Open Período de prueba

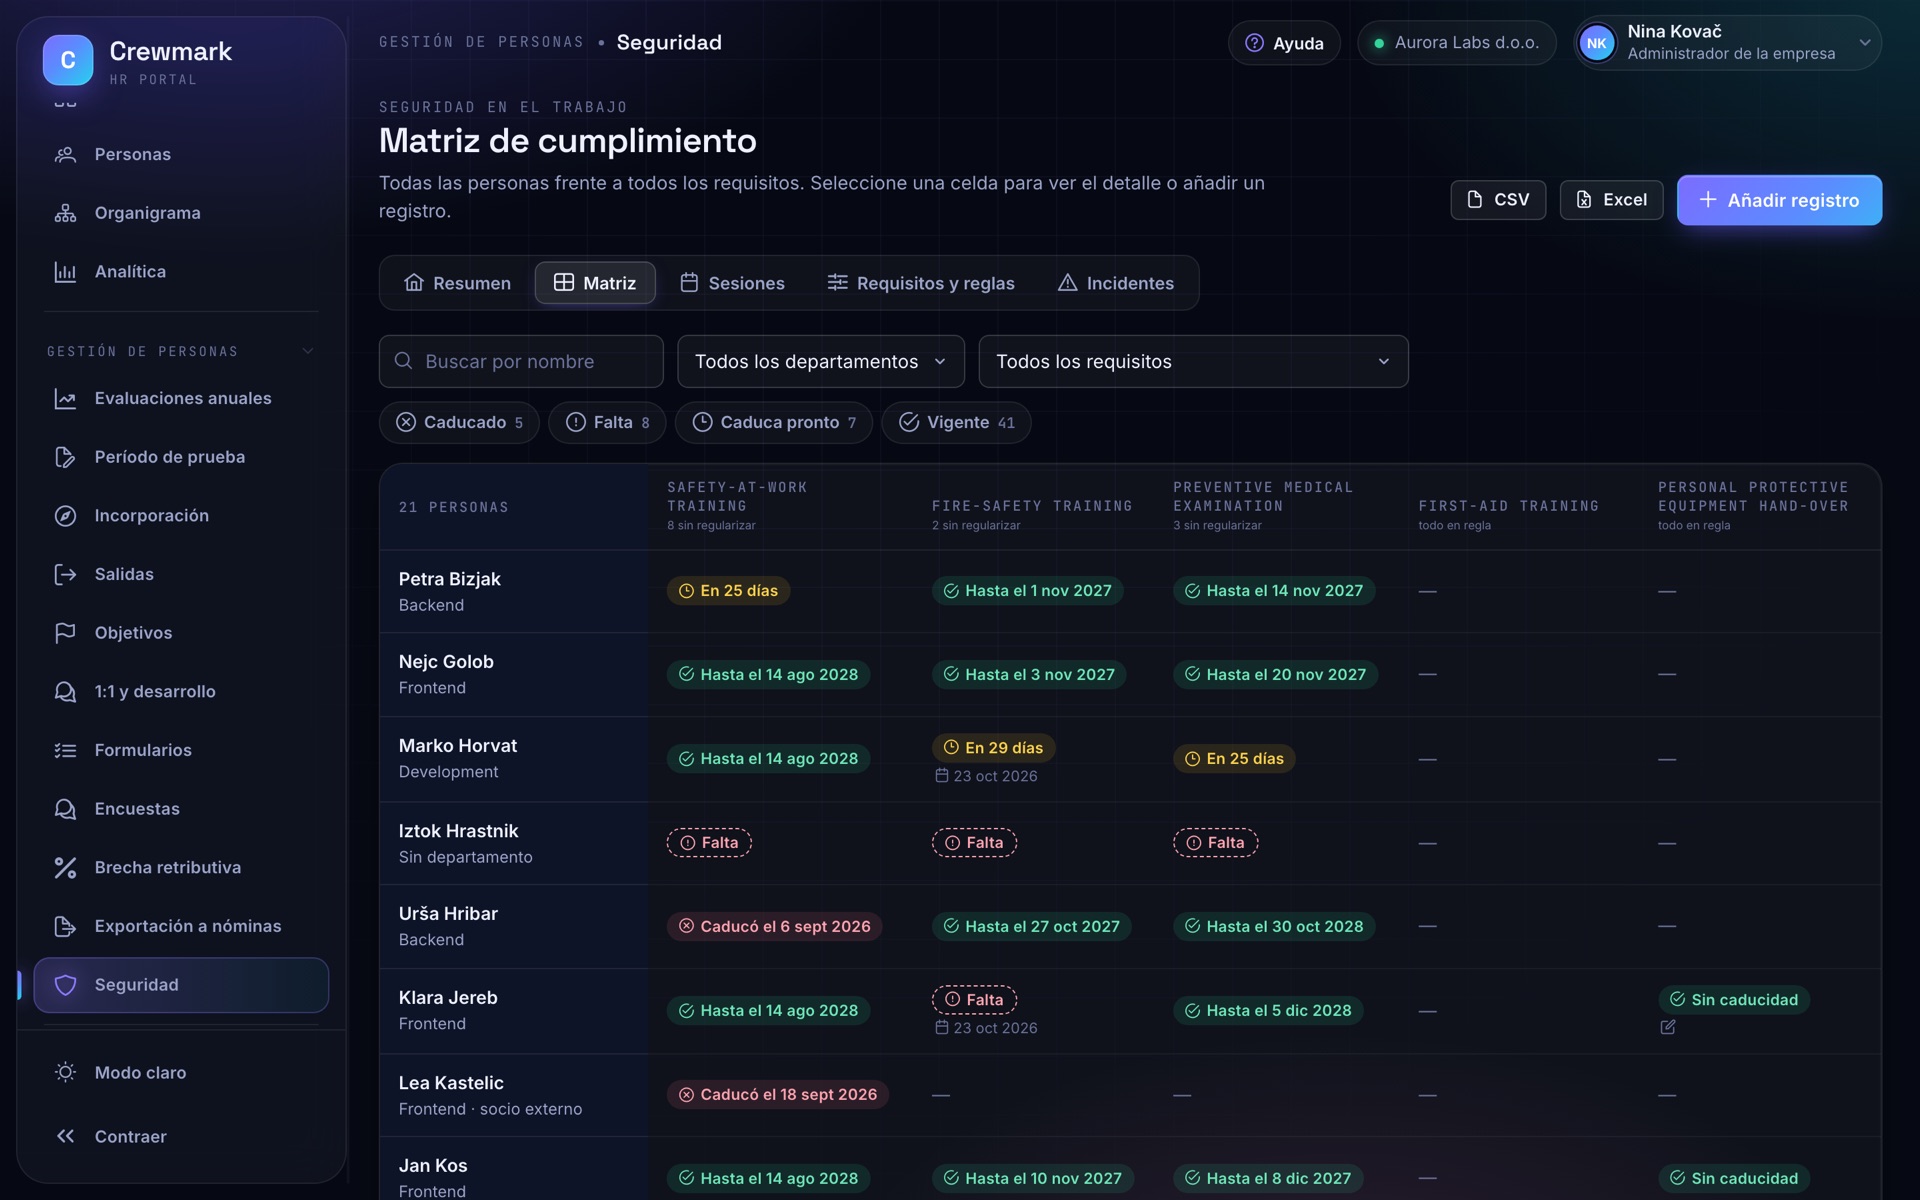point(181,457)
